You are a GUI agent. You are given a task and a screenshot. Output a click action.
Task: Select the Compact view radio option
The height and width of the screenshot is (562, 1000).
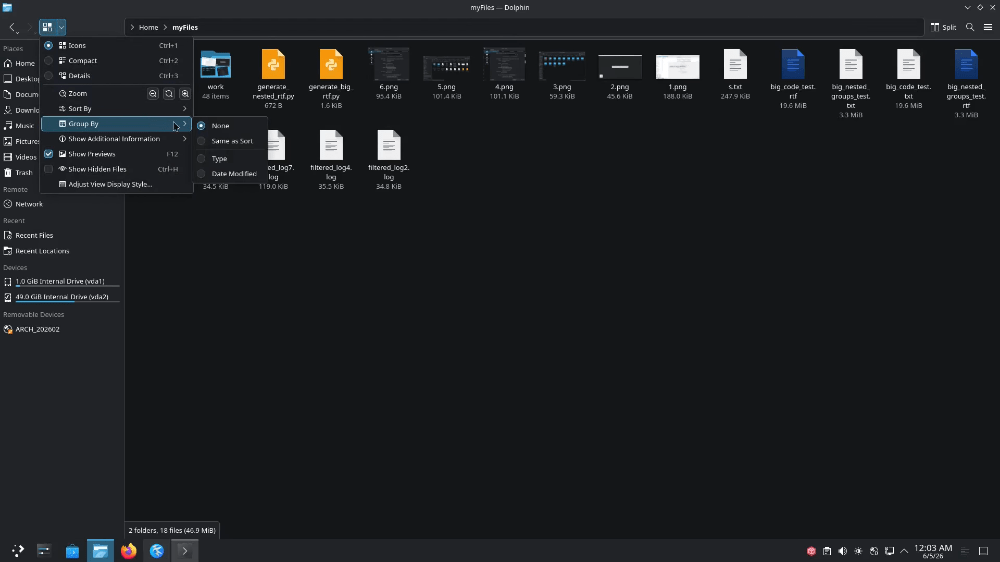[48, 61]
